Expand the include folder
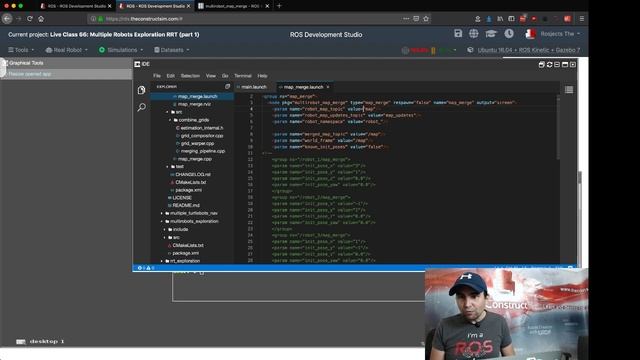Image resolution: width=640 pixels, height=360 pixels. (x=177, y=229)
